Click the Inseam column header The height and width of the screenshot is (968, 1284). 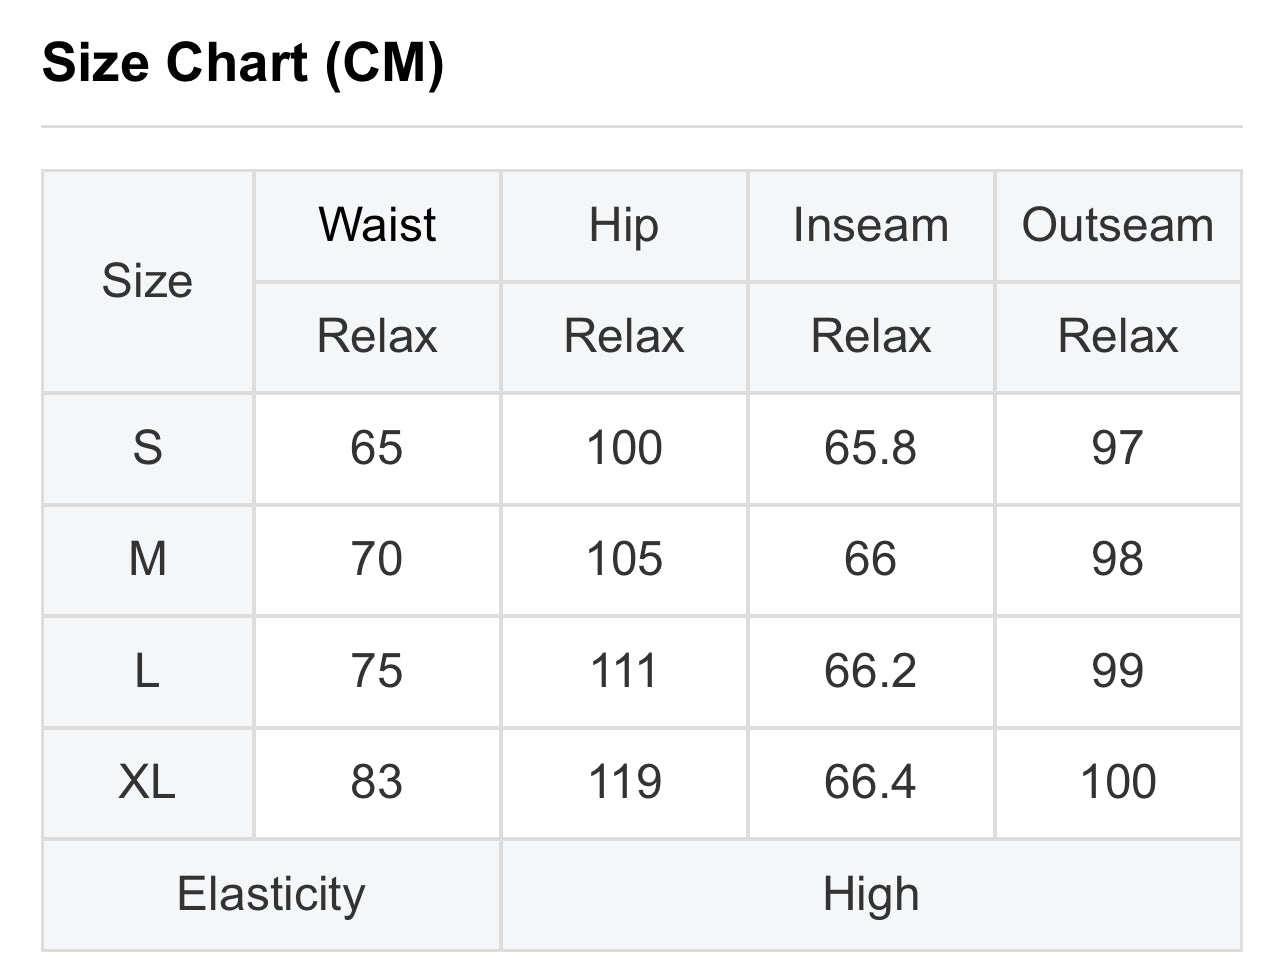point(870,225)
